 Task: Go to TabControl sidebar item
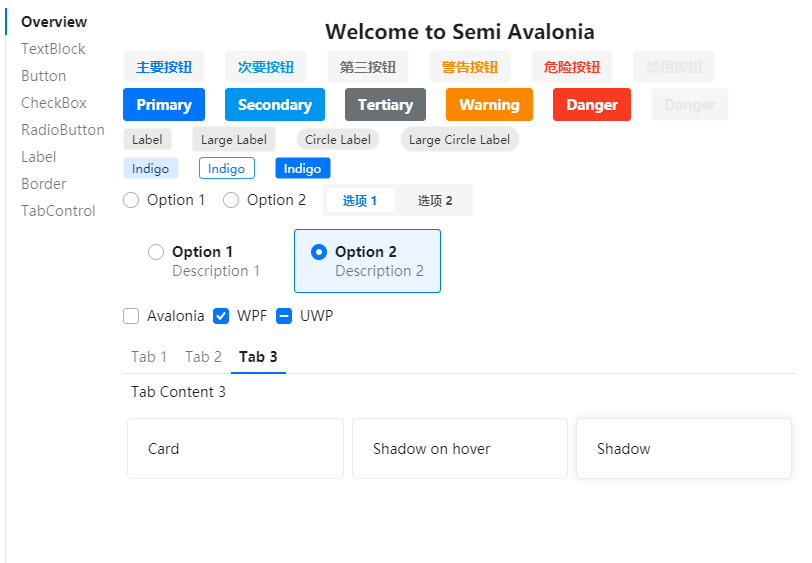point(58,211)
